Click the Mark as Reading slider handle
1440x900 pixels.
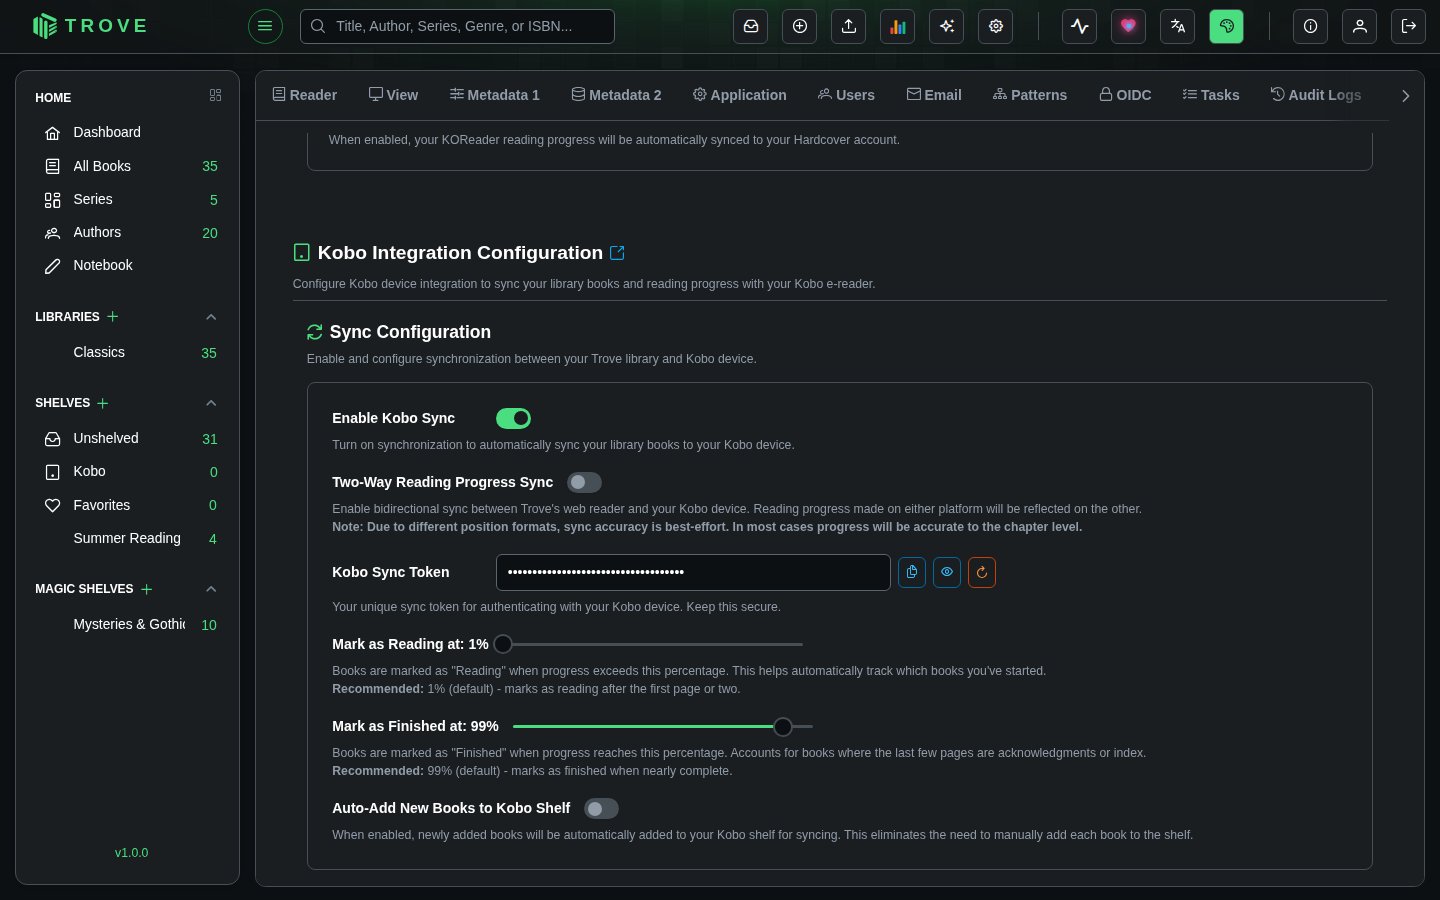coord(503,644)
